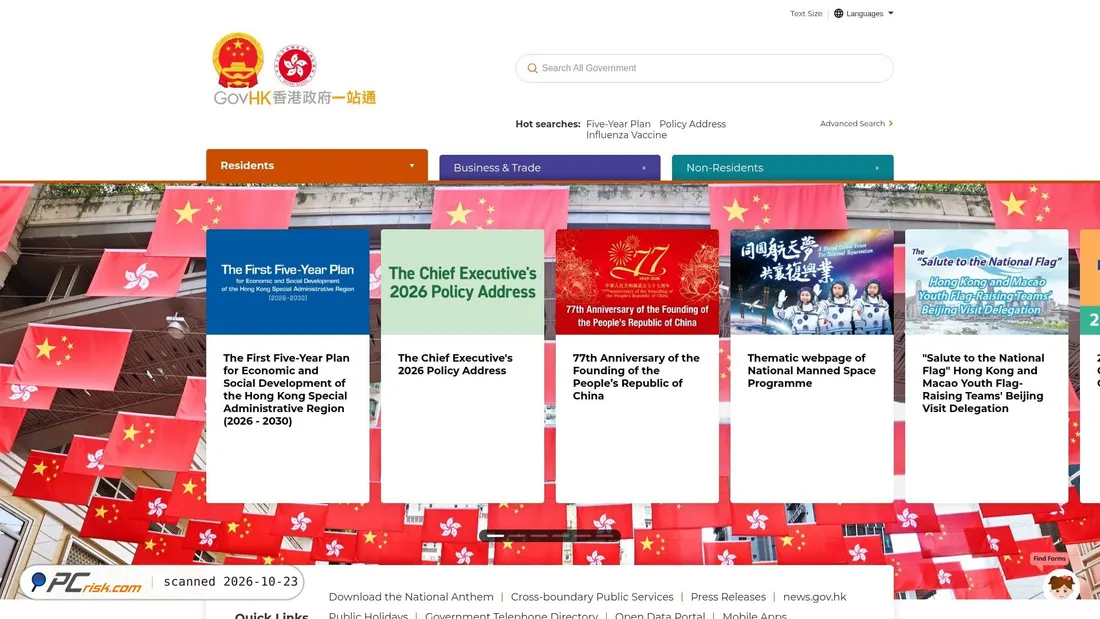Viewport: 1100px width, 619px height.
Task: Select the first carousel slide indicator
Action: [495, 535]
